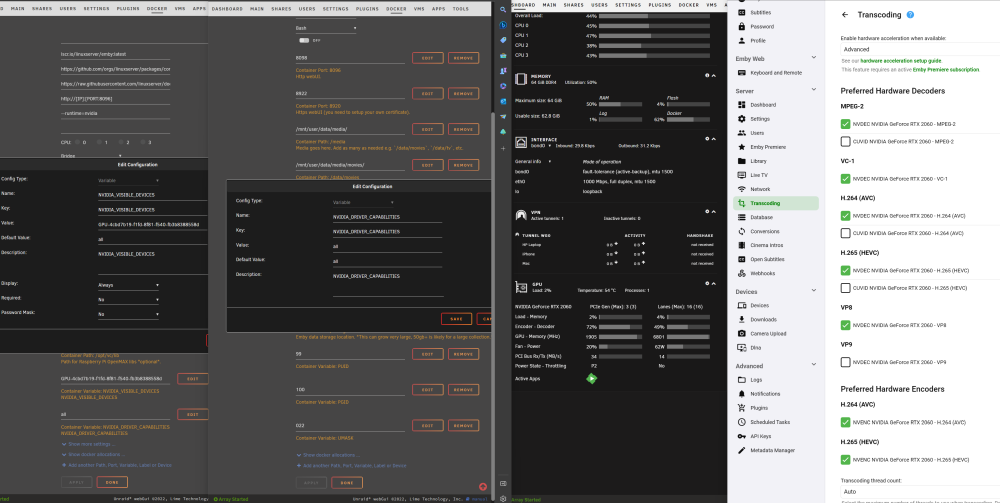Open the help icon next to Transcoding
The width and height of the screenshot is (1000, 503).
pyautogui.click(x=910, y=15)
